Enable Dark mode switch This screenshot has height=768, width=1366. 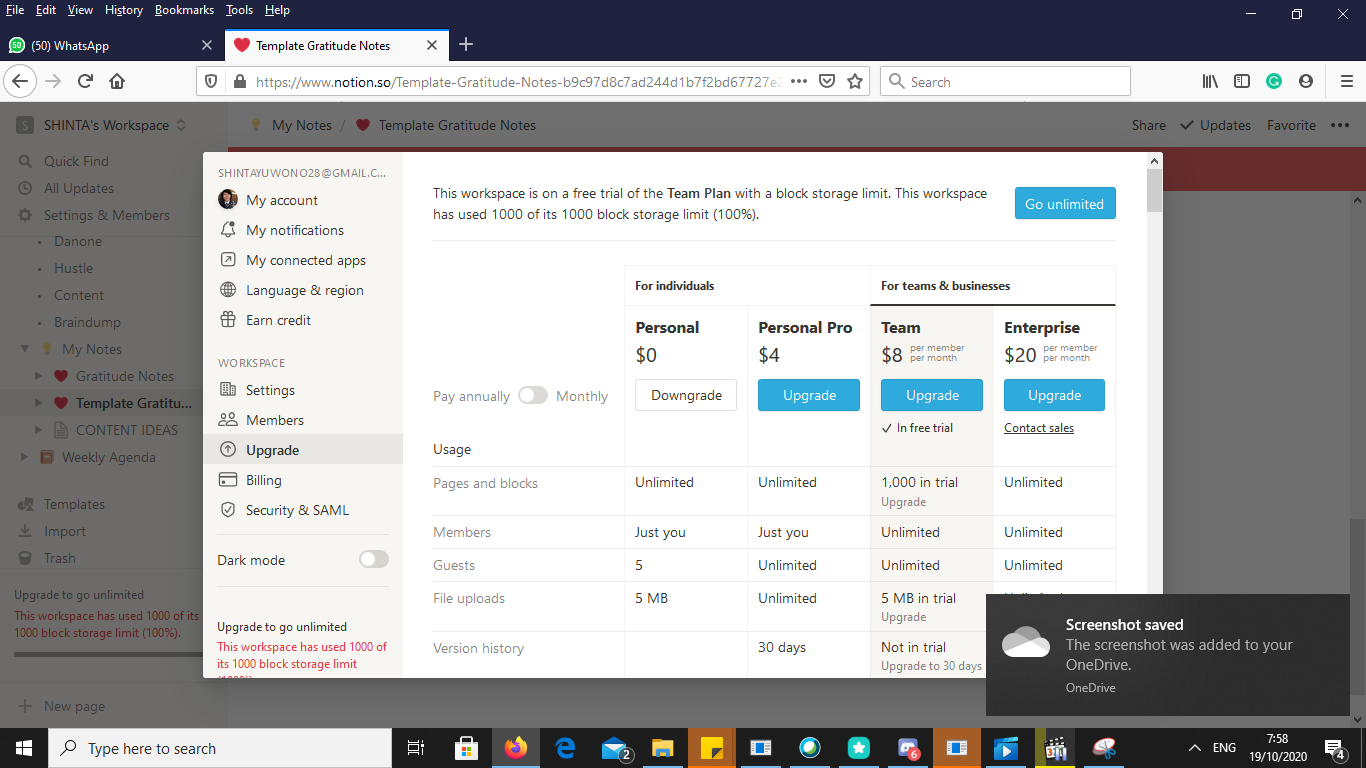tap(374, 560)
